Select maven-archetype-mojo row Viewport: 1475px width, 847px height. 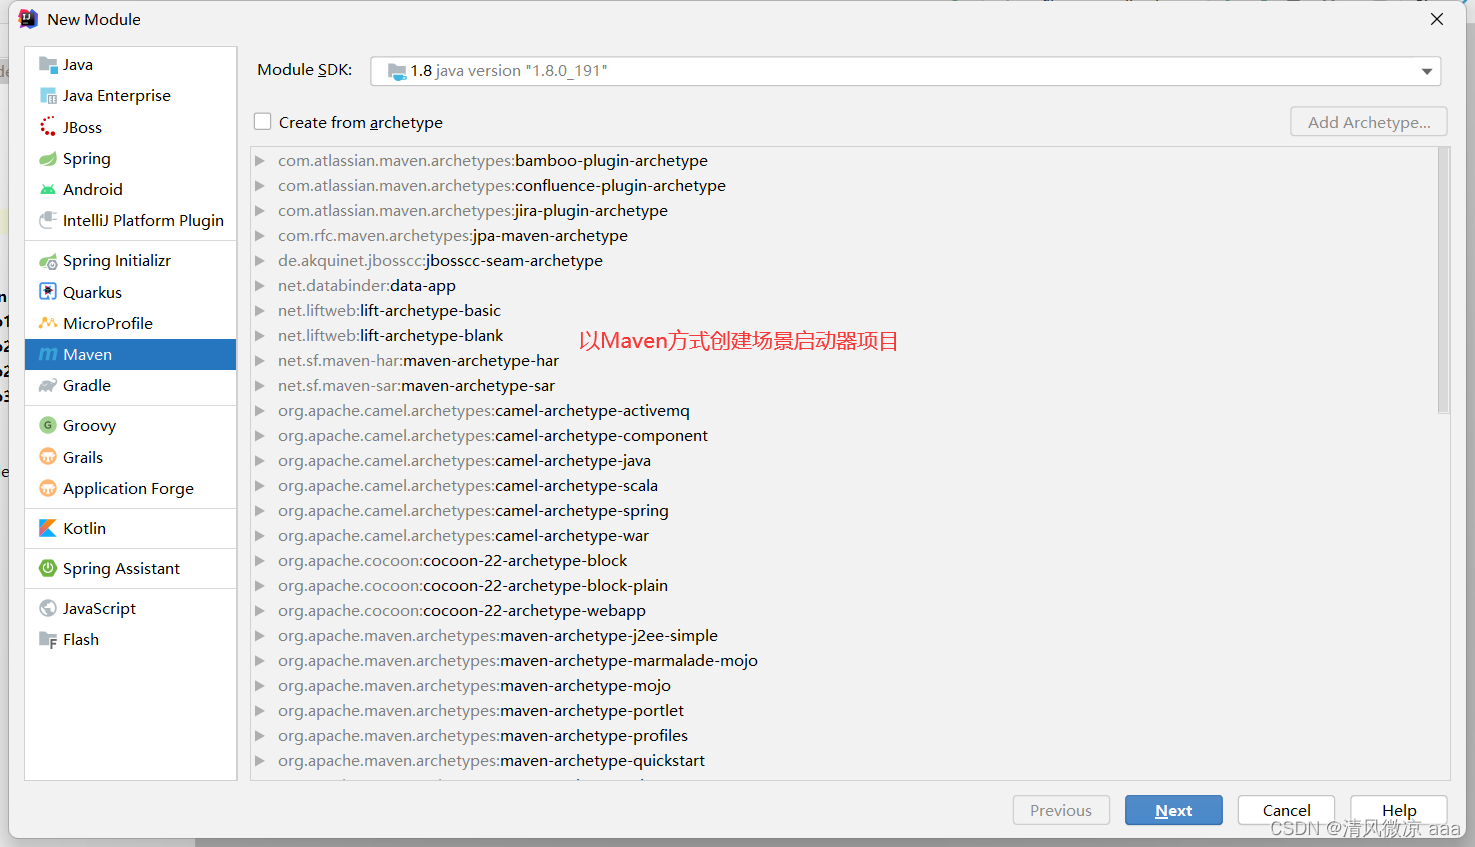[844, 685]
